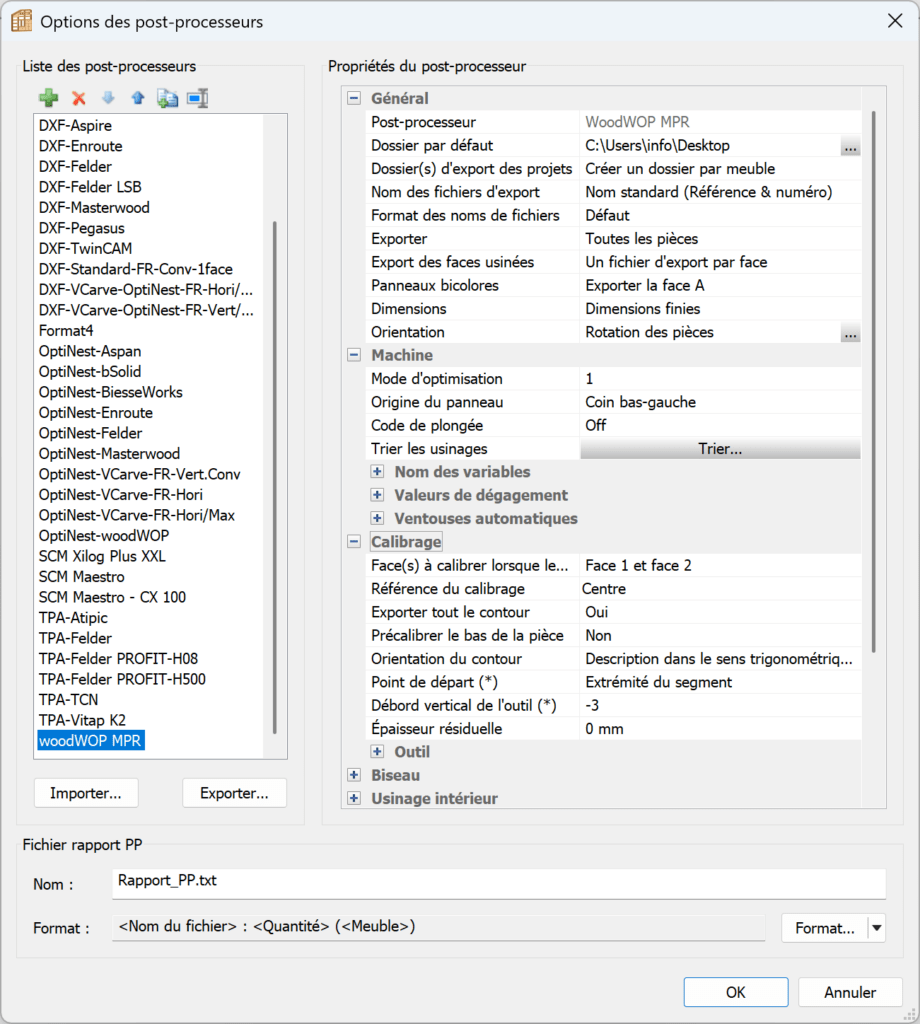This screenshot has height=1024, width=920.
Task: Expand the Usinage intérieur section
Action: coord(354,798)
